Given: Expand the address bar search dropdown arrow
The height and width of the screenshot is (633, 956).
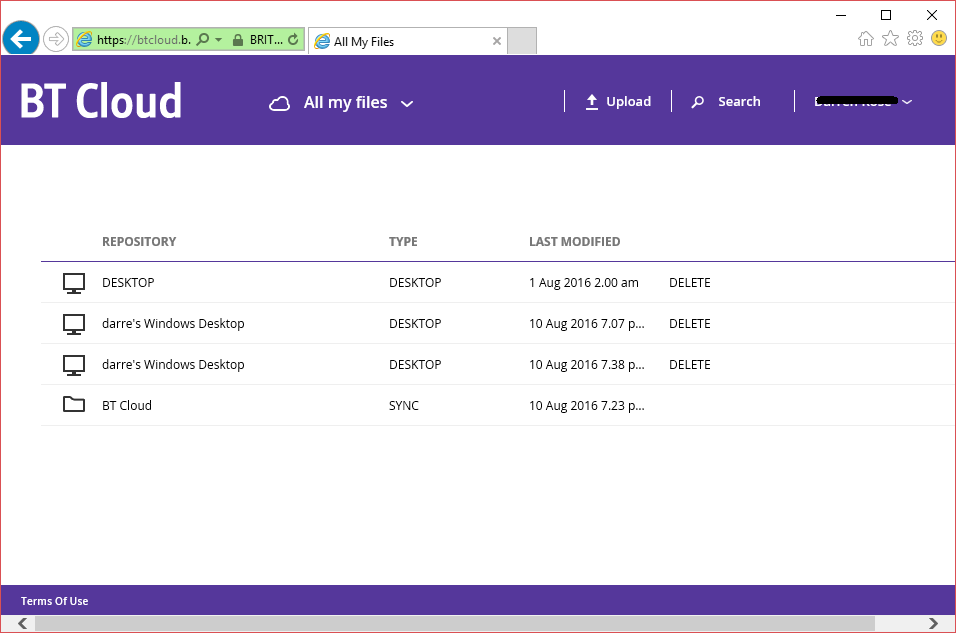Looking at the screenshot, I should (x=218, y=39).
